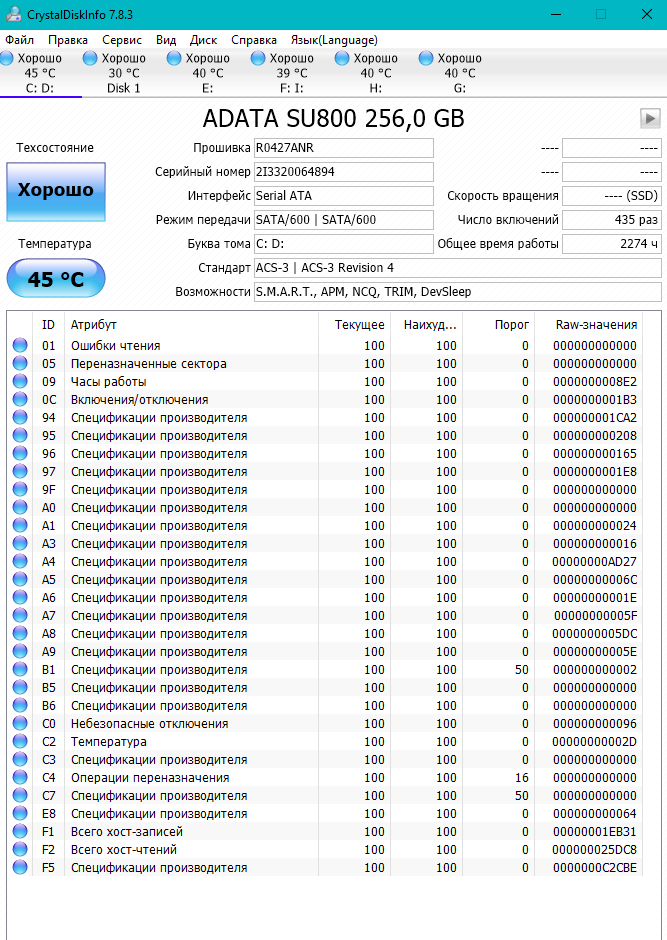Open the Сервис menu
Image resolution: width=667 pixels, height=940 pixels.
[x=122, y=40]
